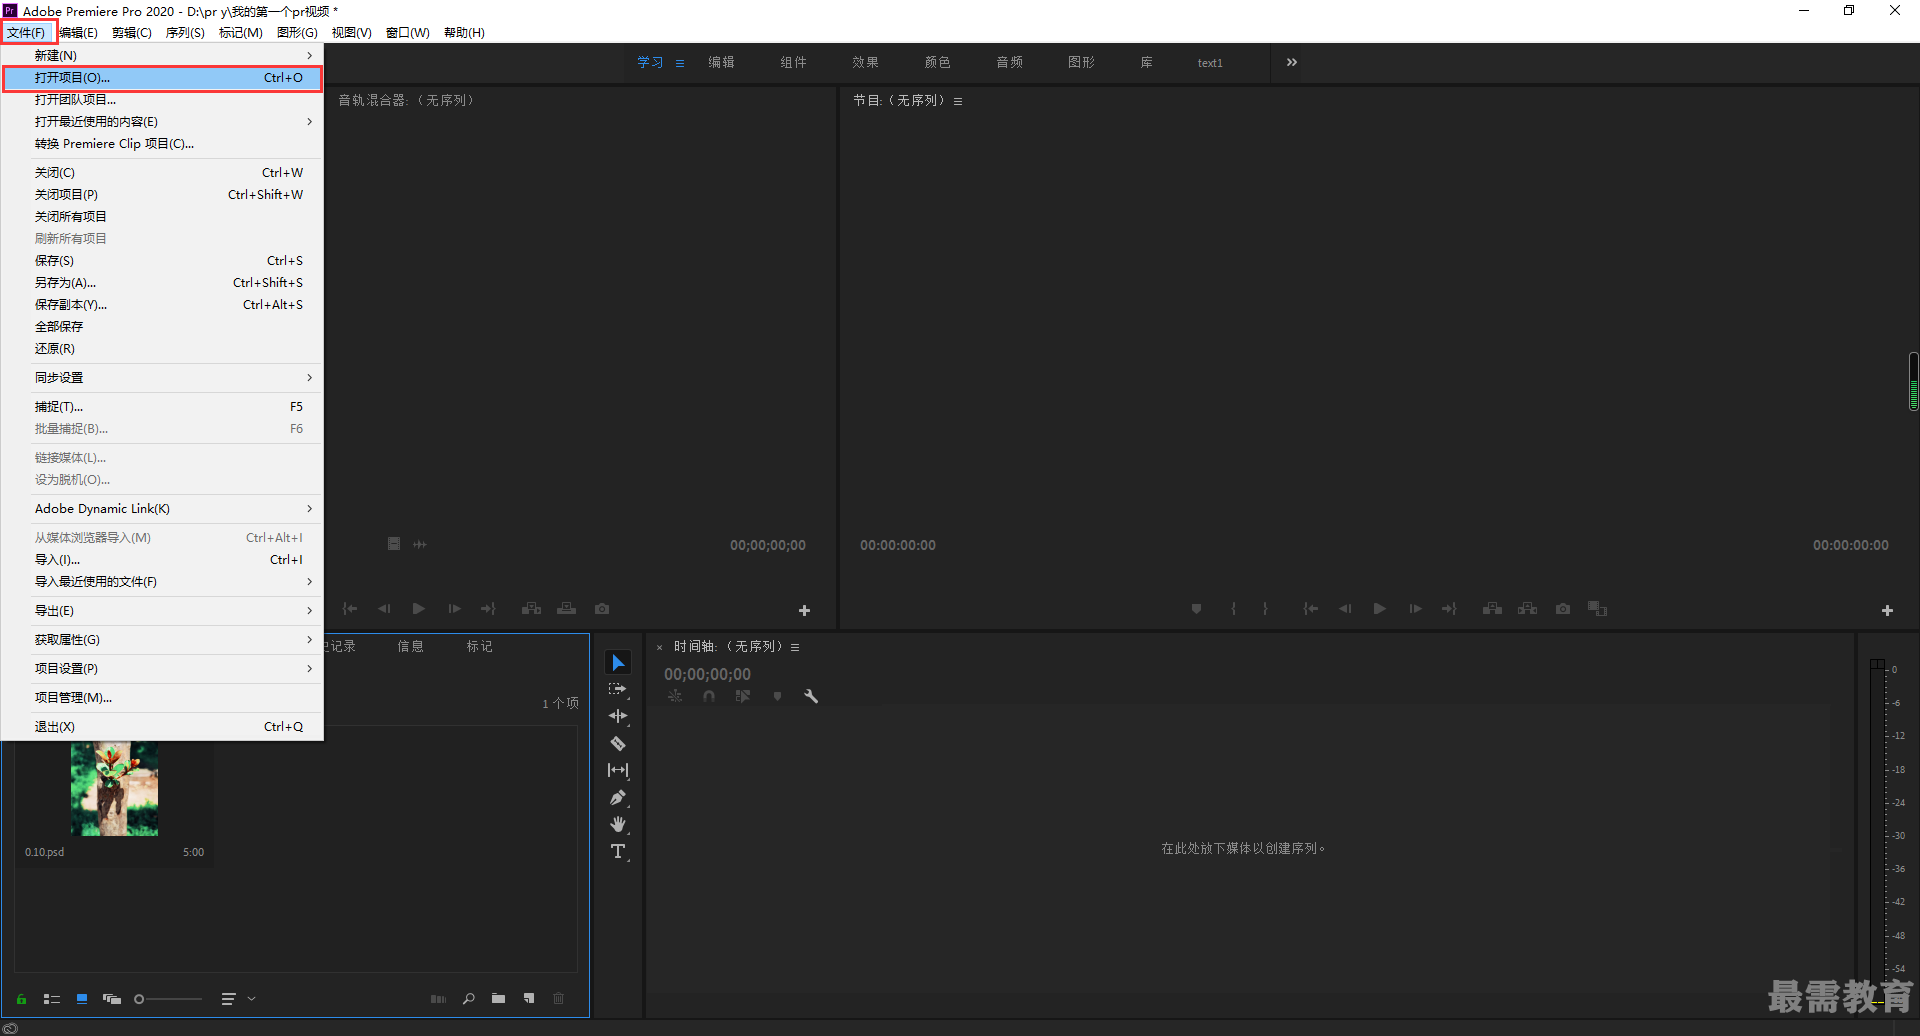
Task: Expand 项目设置(P) submenu
Action: coord(163,668)
